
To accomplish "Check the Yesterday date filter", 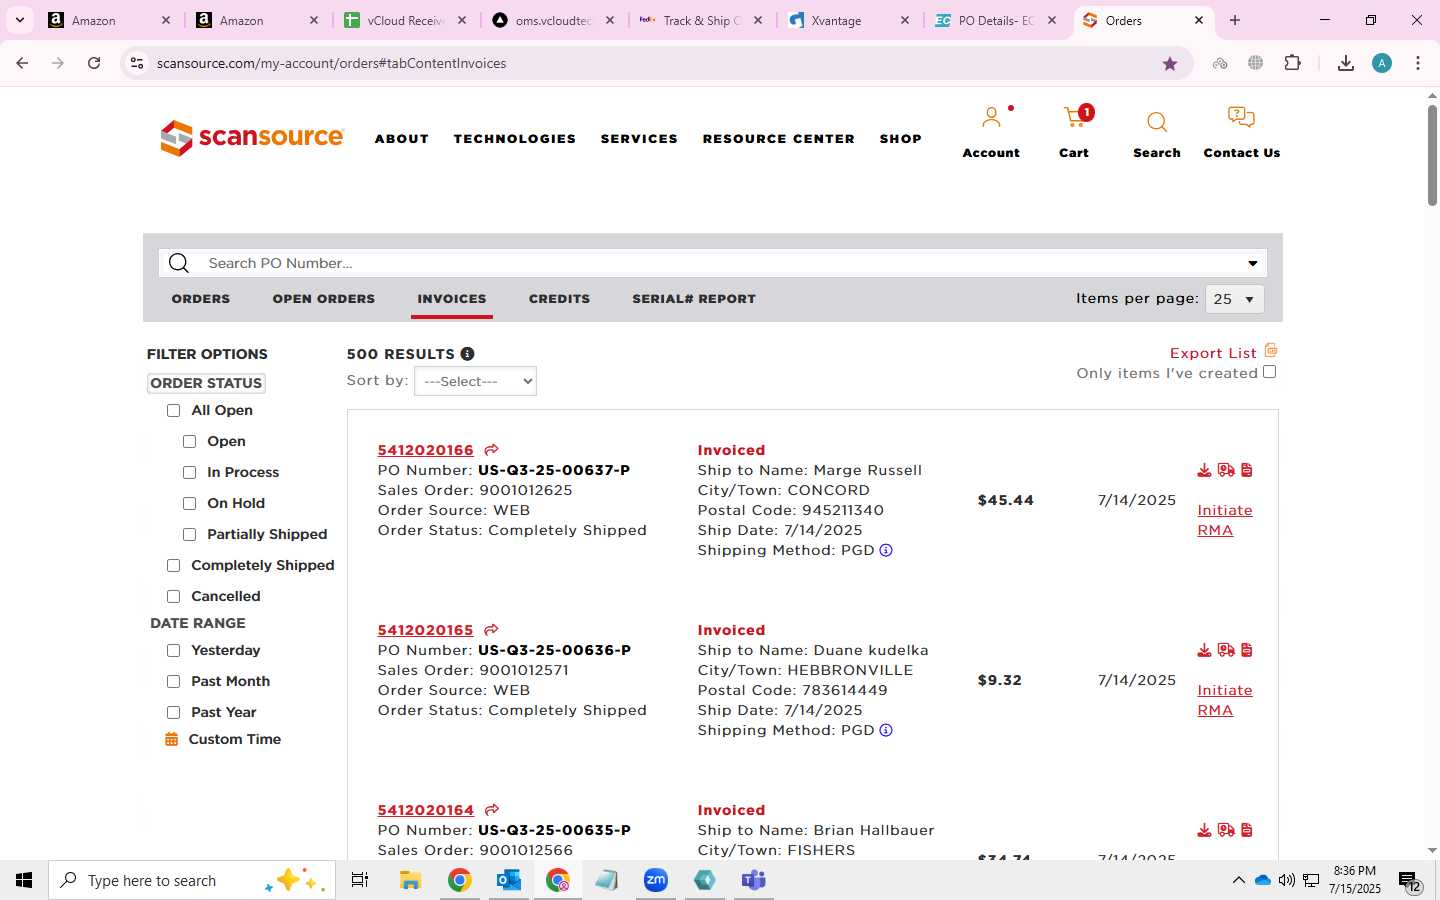I will pyautogui.click(x=174, y=650).
